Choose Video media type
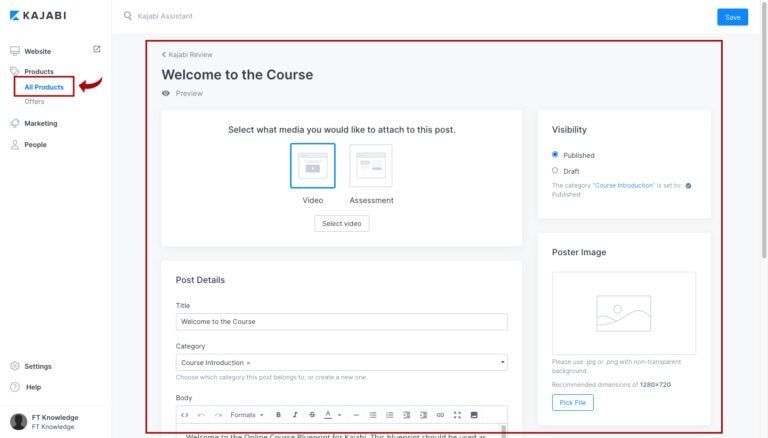 312,166
